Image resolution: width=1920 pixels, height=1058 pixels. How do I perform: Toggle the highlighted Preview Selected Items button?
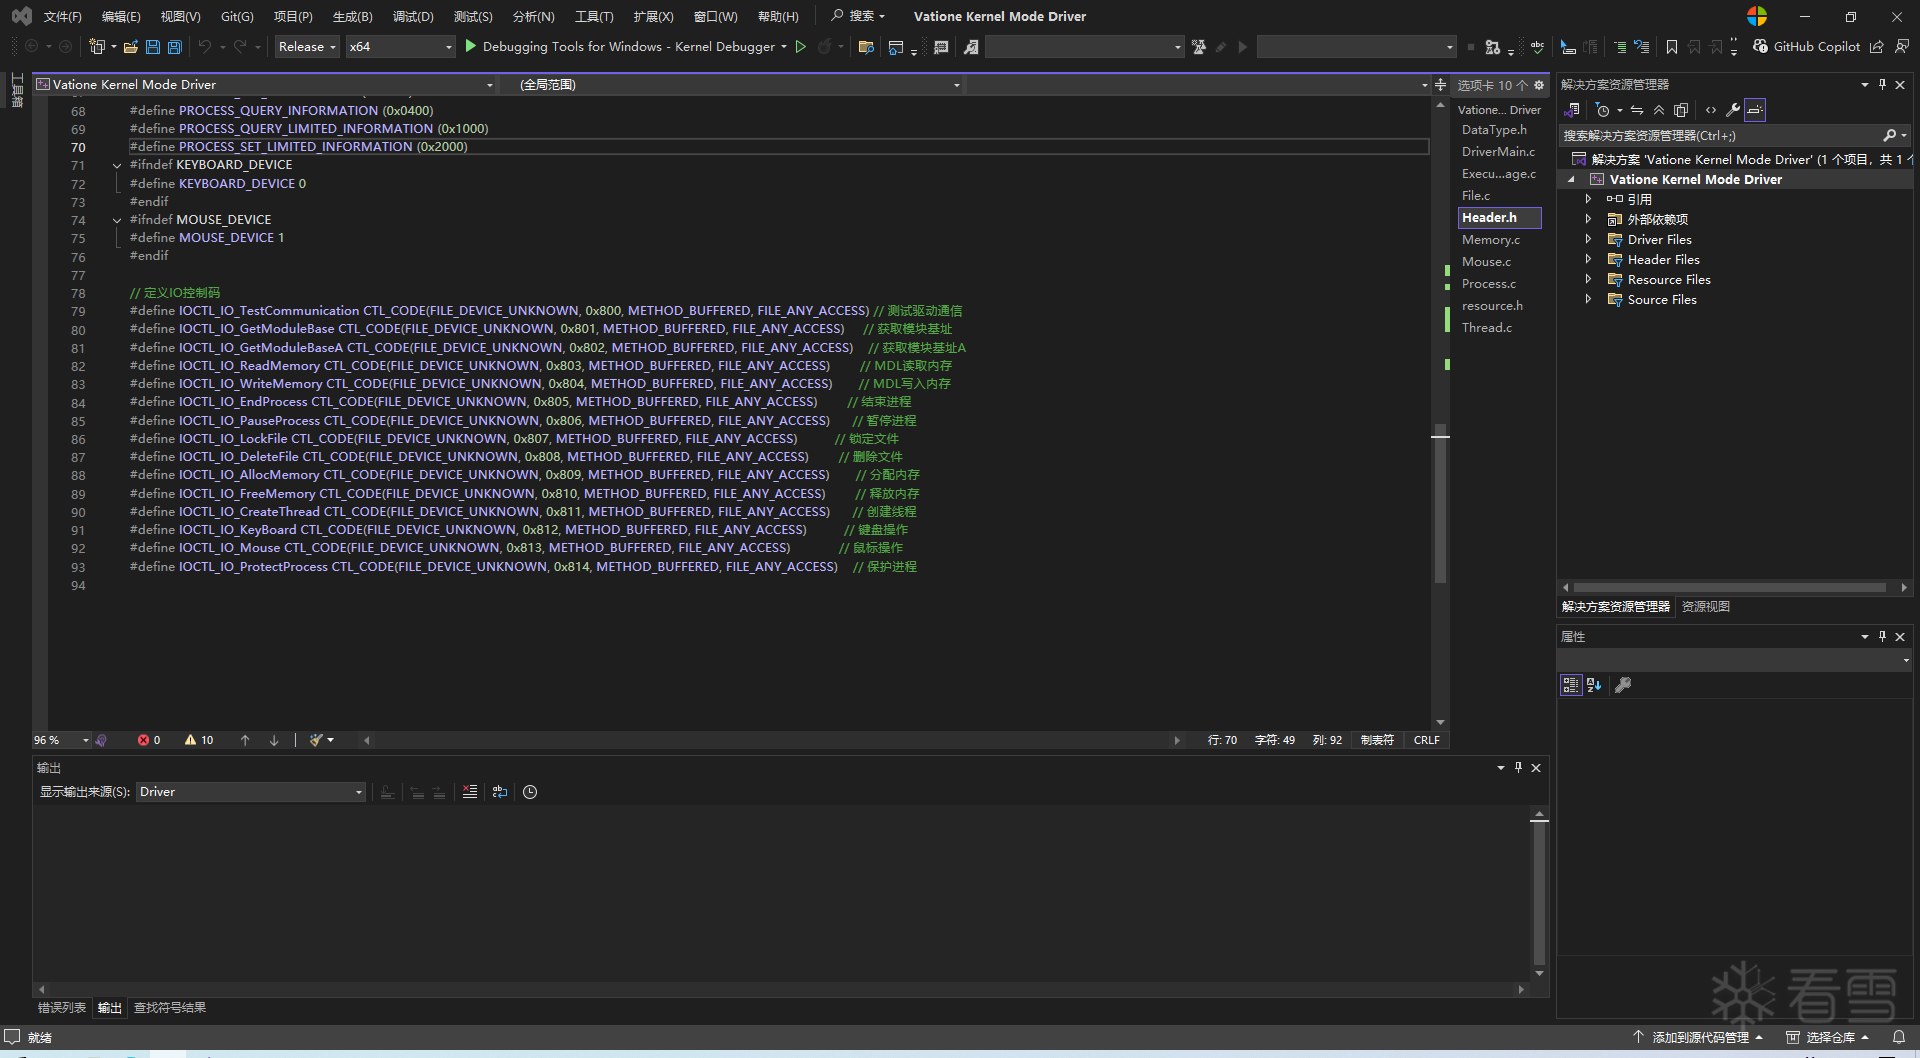coord(1755,110)
